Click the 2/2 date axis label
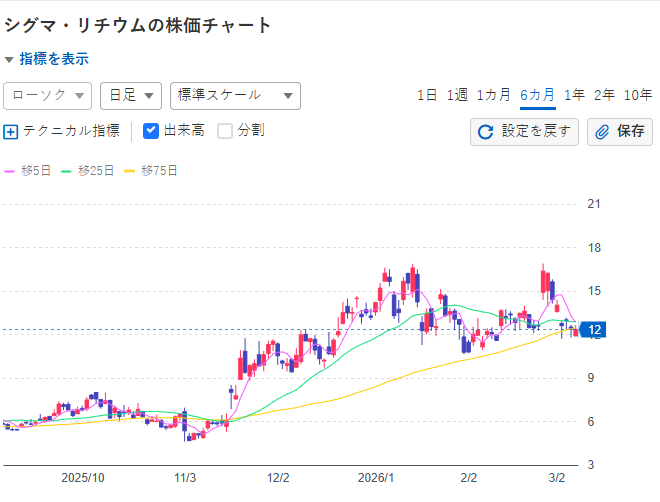 [x=468, y=478]
